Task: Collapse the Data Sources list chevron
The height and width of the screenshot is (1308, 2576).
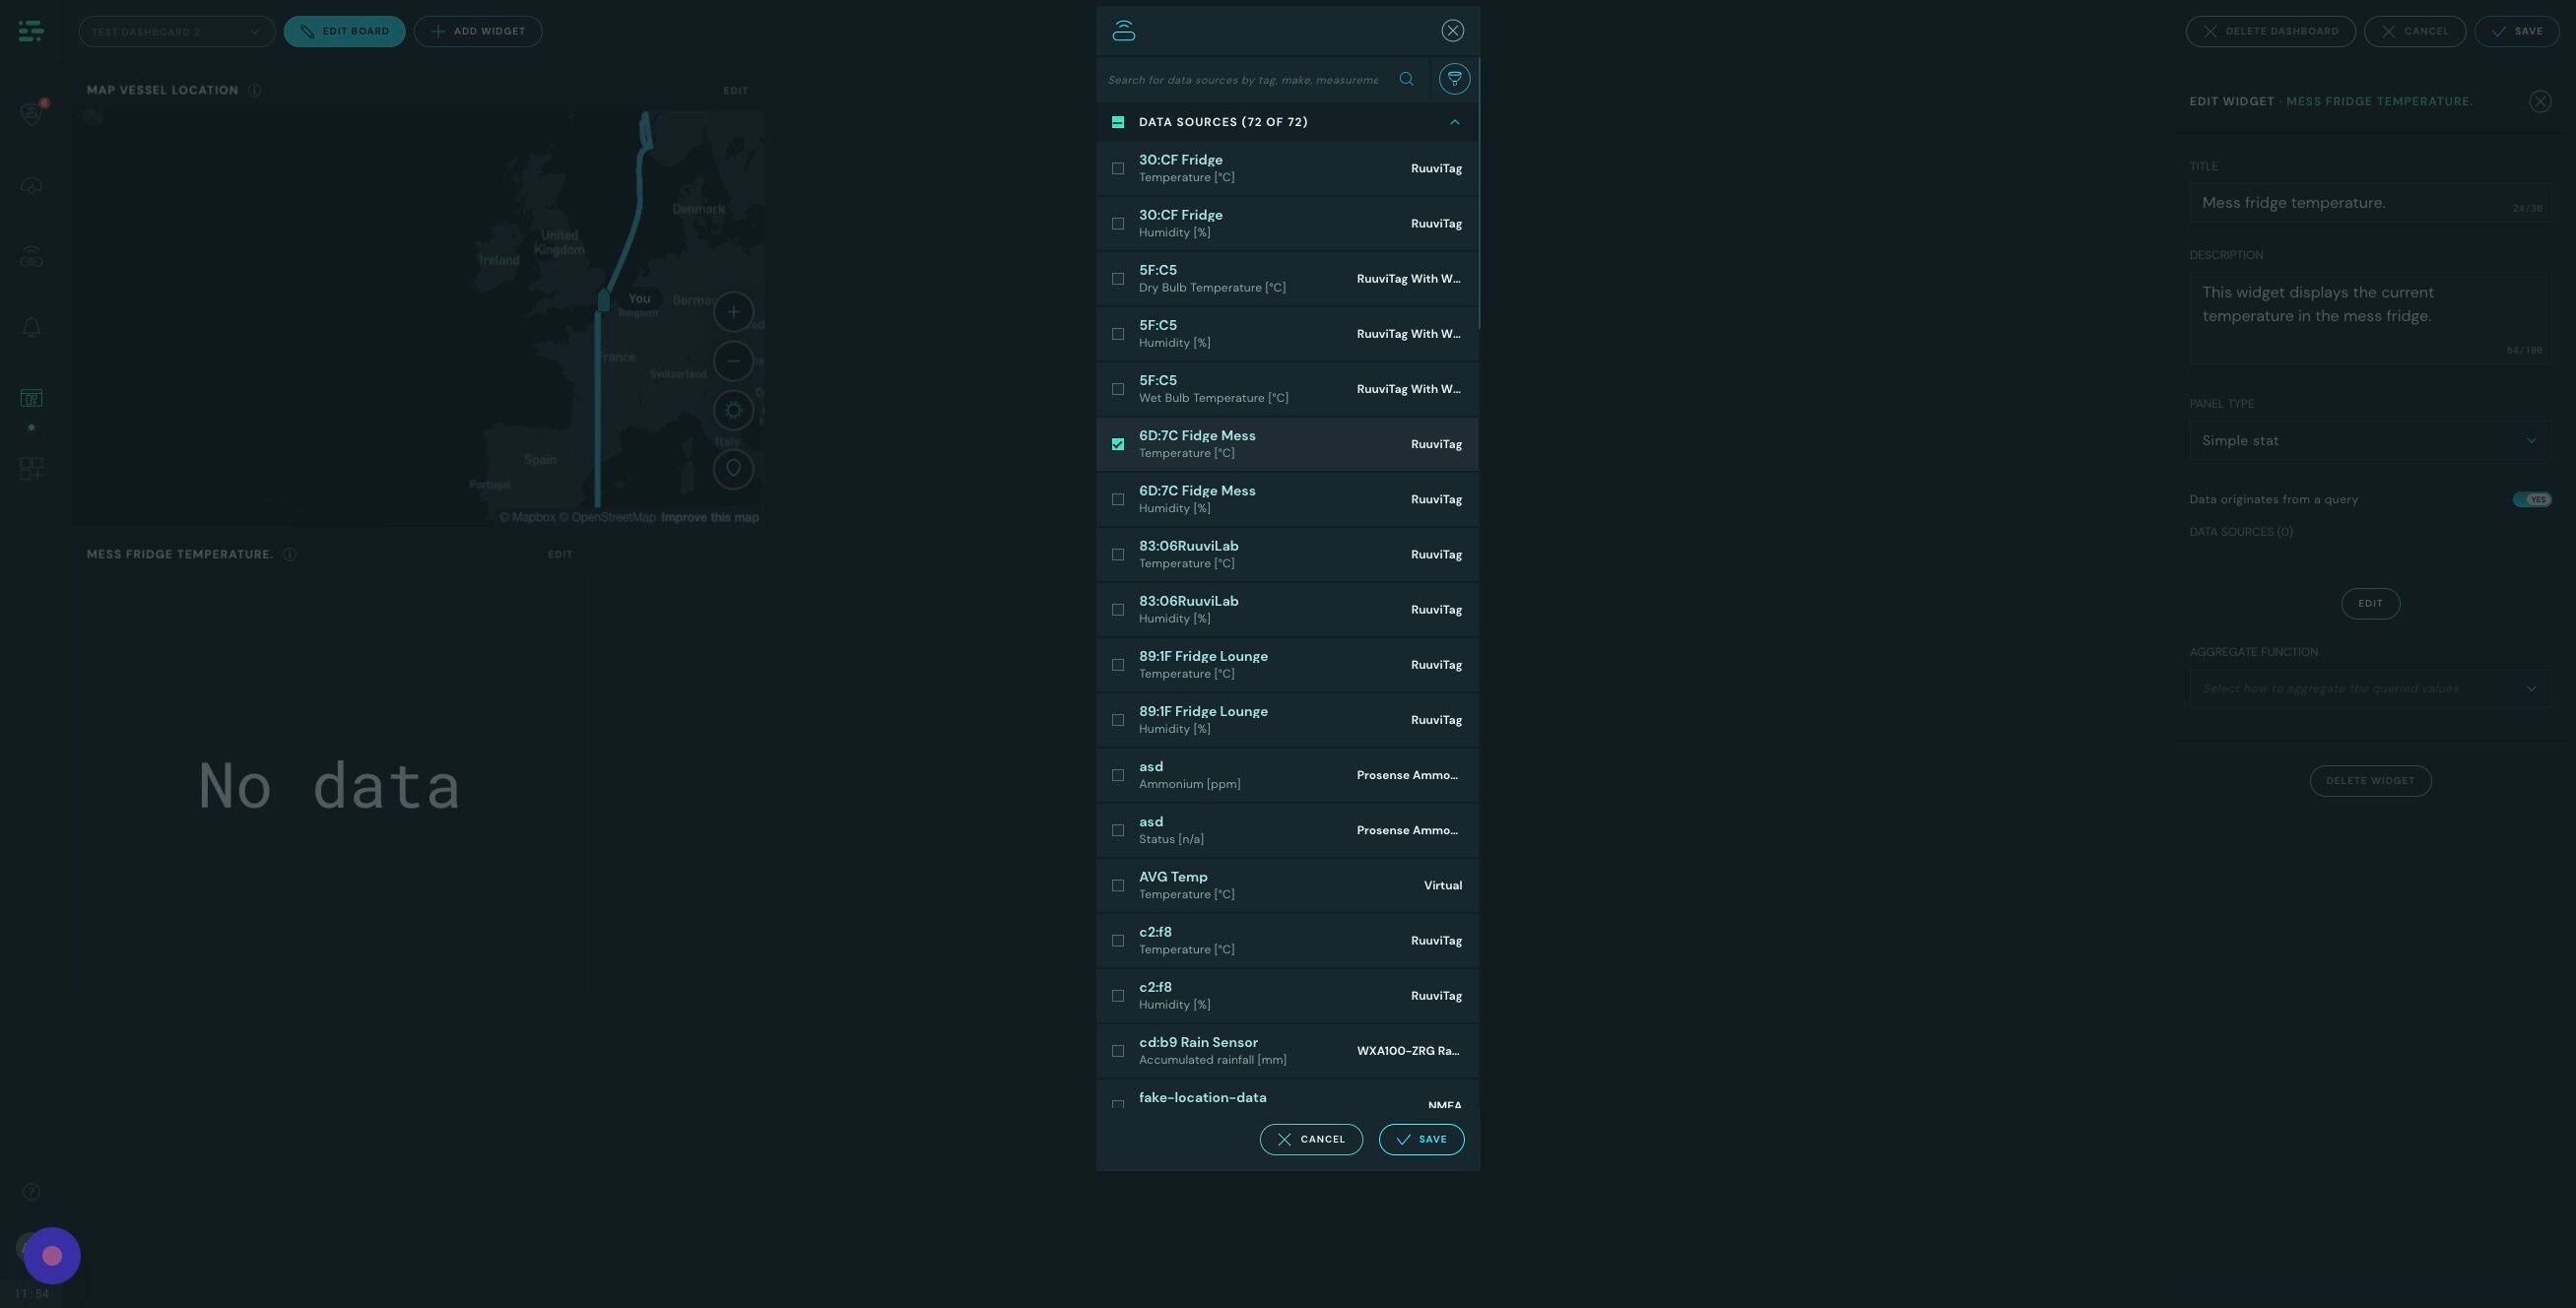Action: (x=1454, y=122)
